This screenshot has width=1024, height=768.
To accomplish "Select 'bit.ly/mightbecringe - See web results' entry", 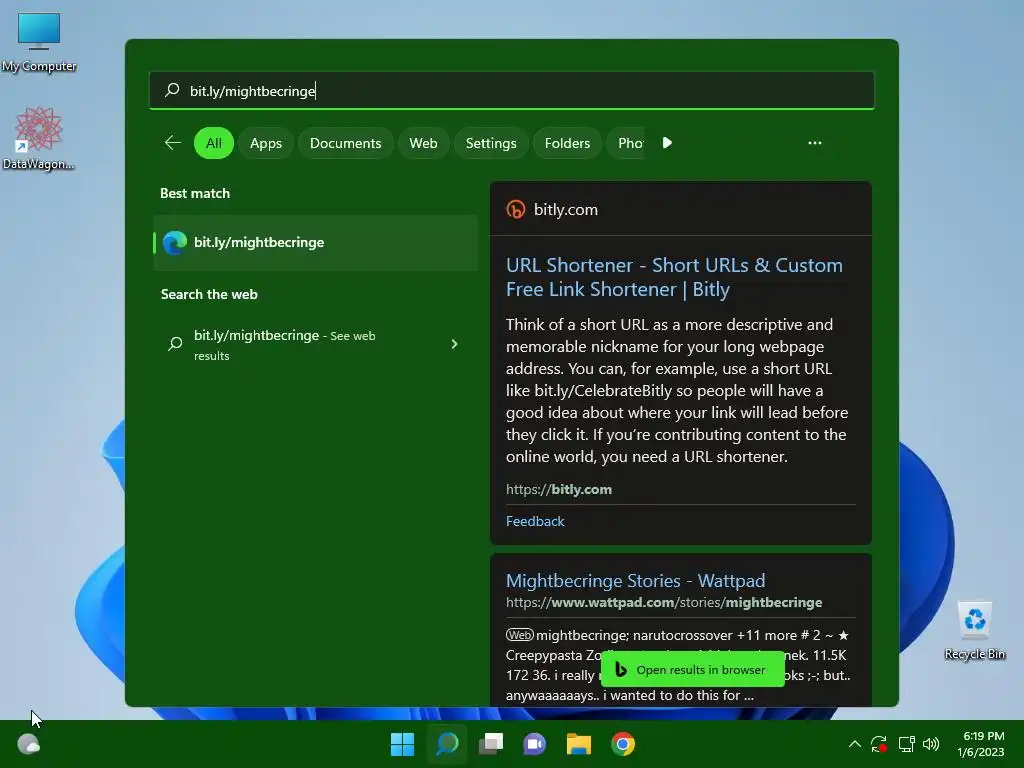I will (315, 345).
